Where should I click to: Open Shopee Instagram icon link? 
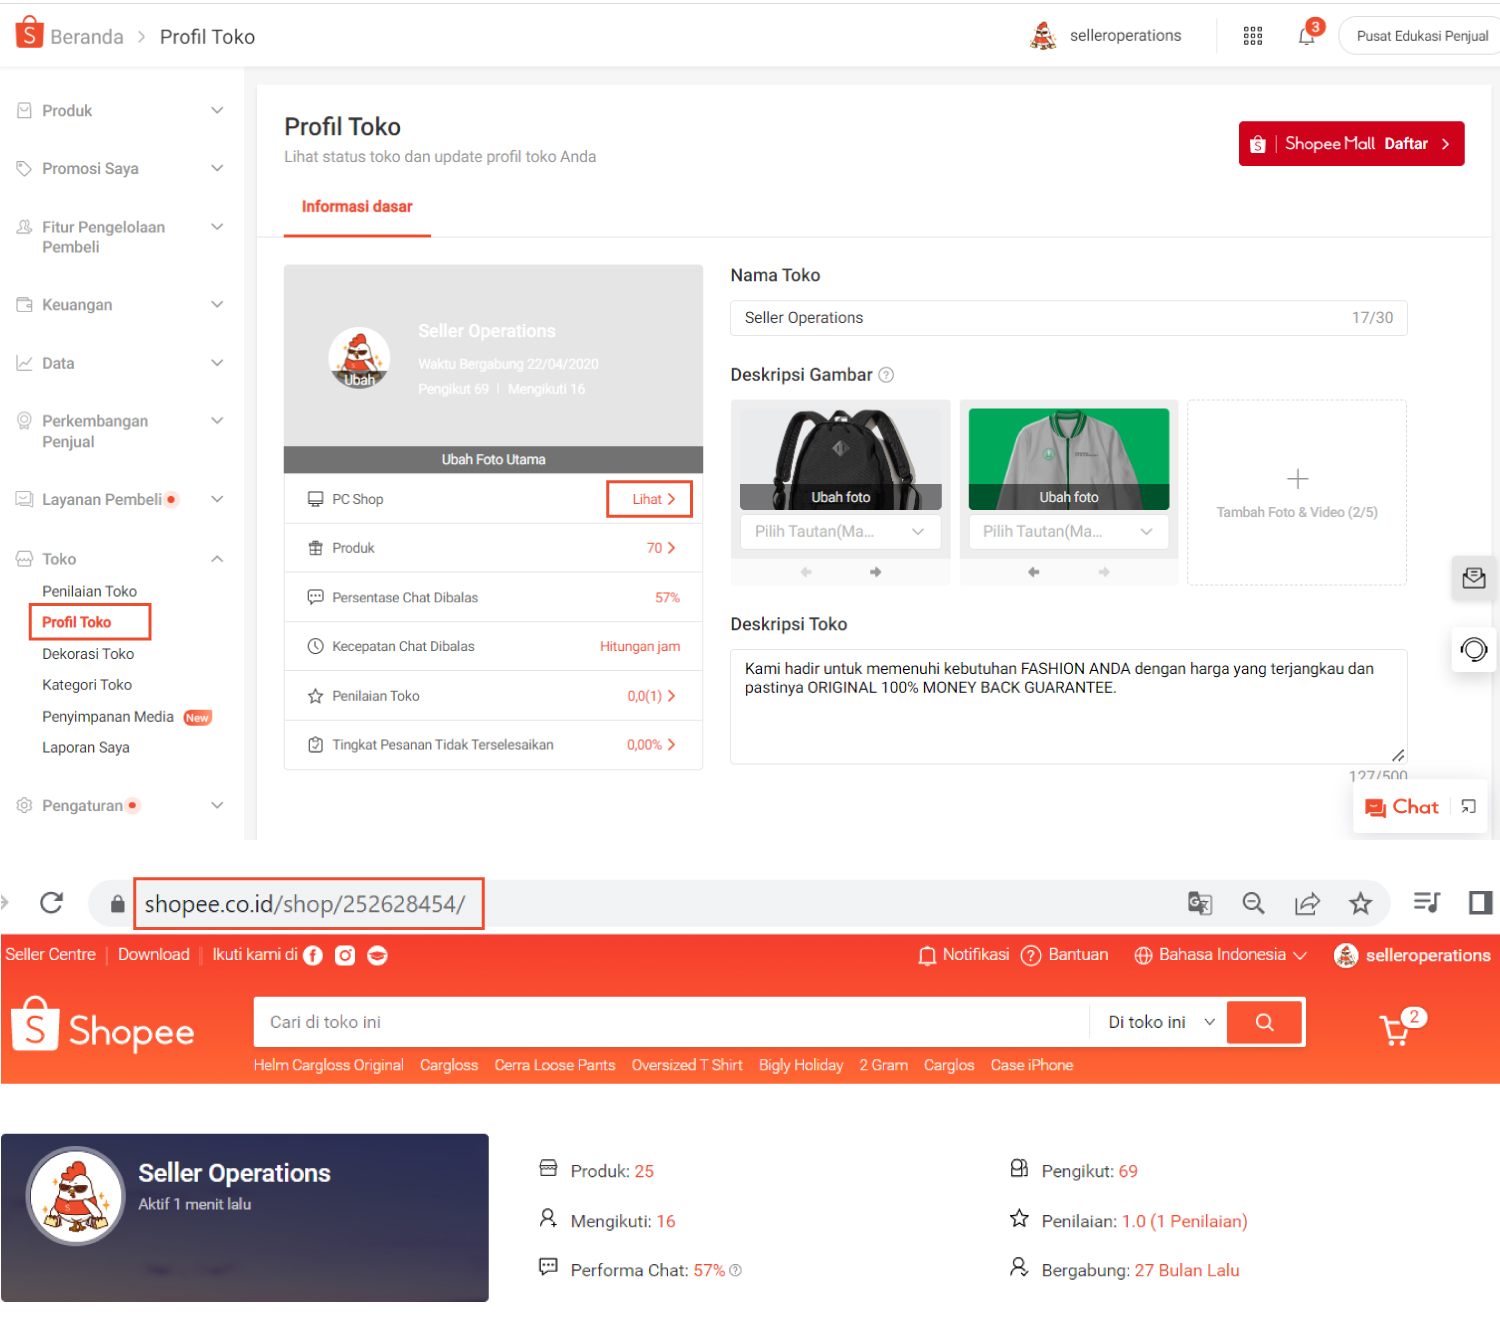pyautogui.click(x=345, y=955)
